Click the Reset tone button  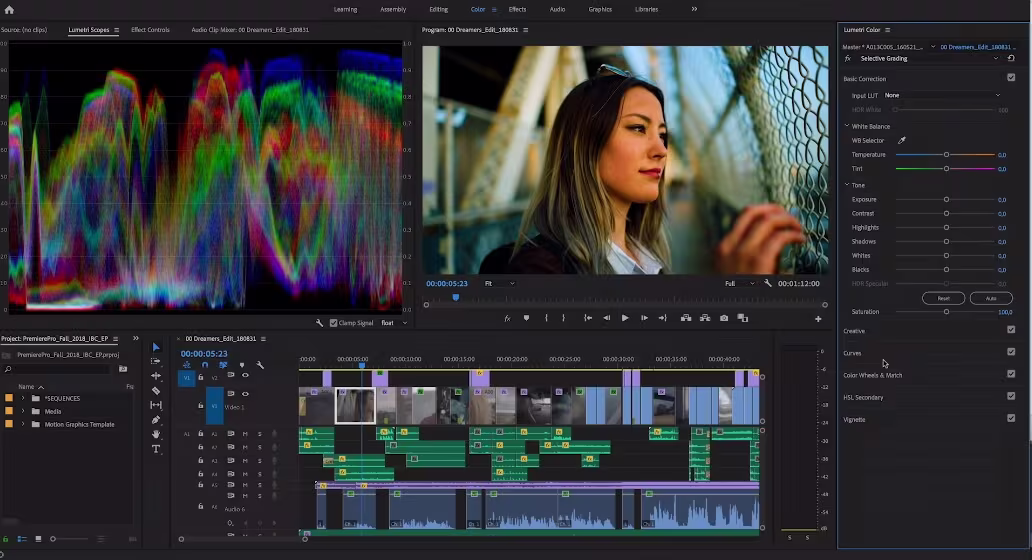click(943, 298)
